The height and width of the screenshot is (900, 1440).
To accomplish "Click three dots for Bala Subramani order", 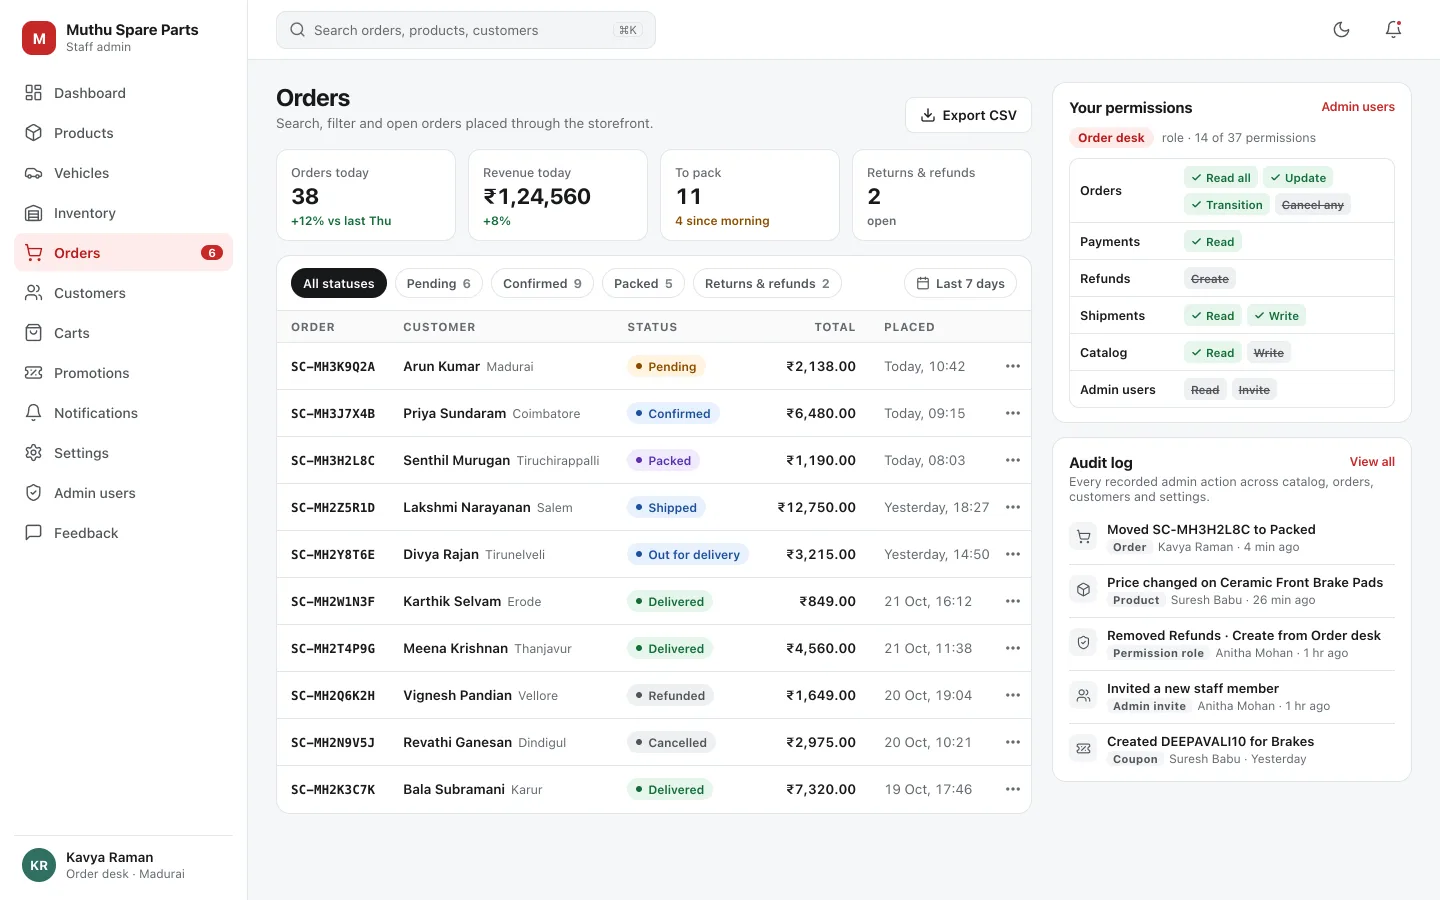I will (x=1013, y=789).
